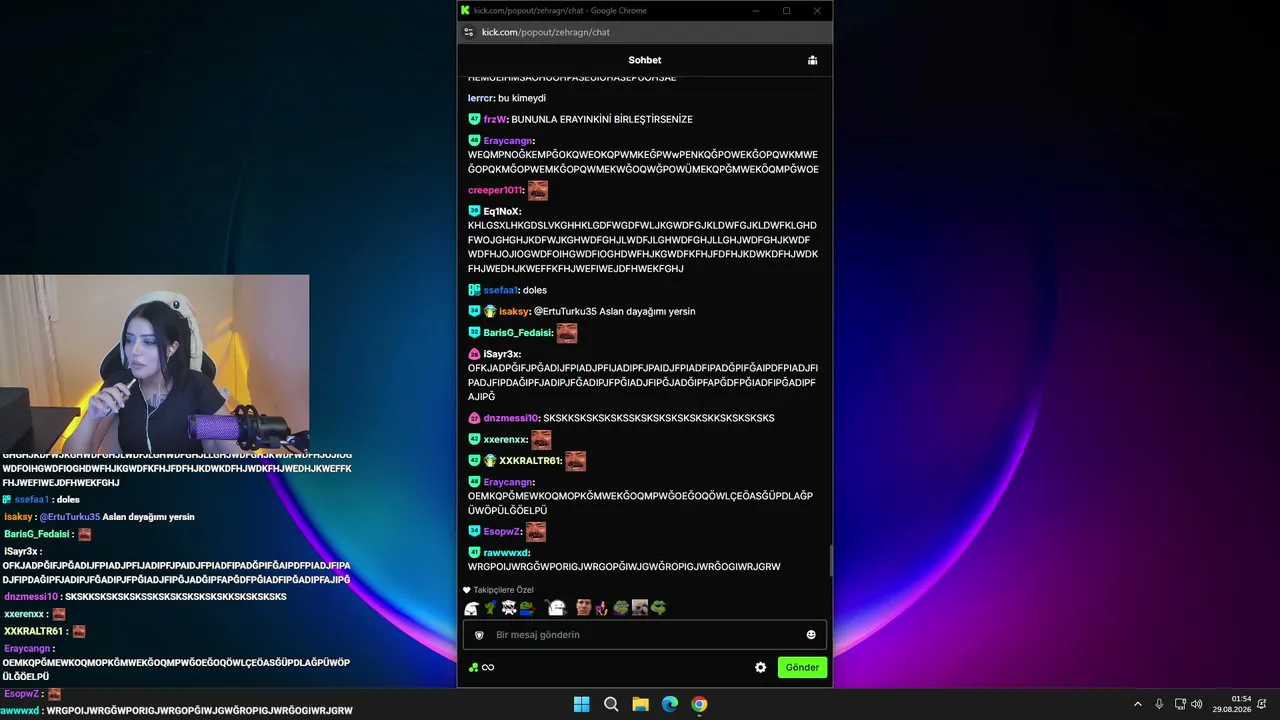Click the 'bu kimeydi' message text
This screenshot has width=1280, height=720.
[x=522, y=98]
